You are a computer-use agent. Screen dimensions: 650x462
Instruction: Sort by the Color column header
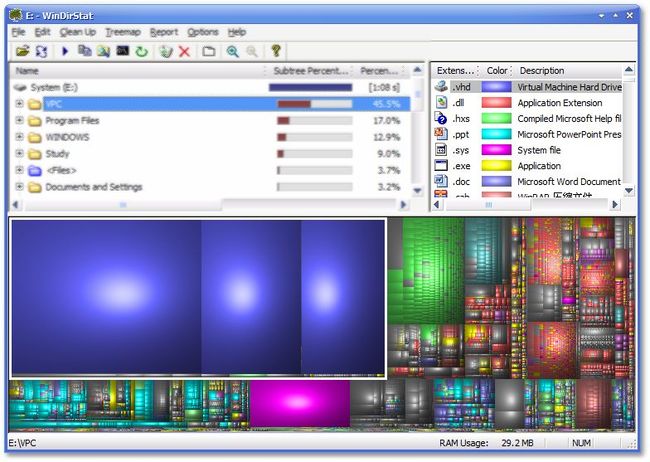[496, 71]
